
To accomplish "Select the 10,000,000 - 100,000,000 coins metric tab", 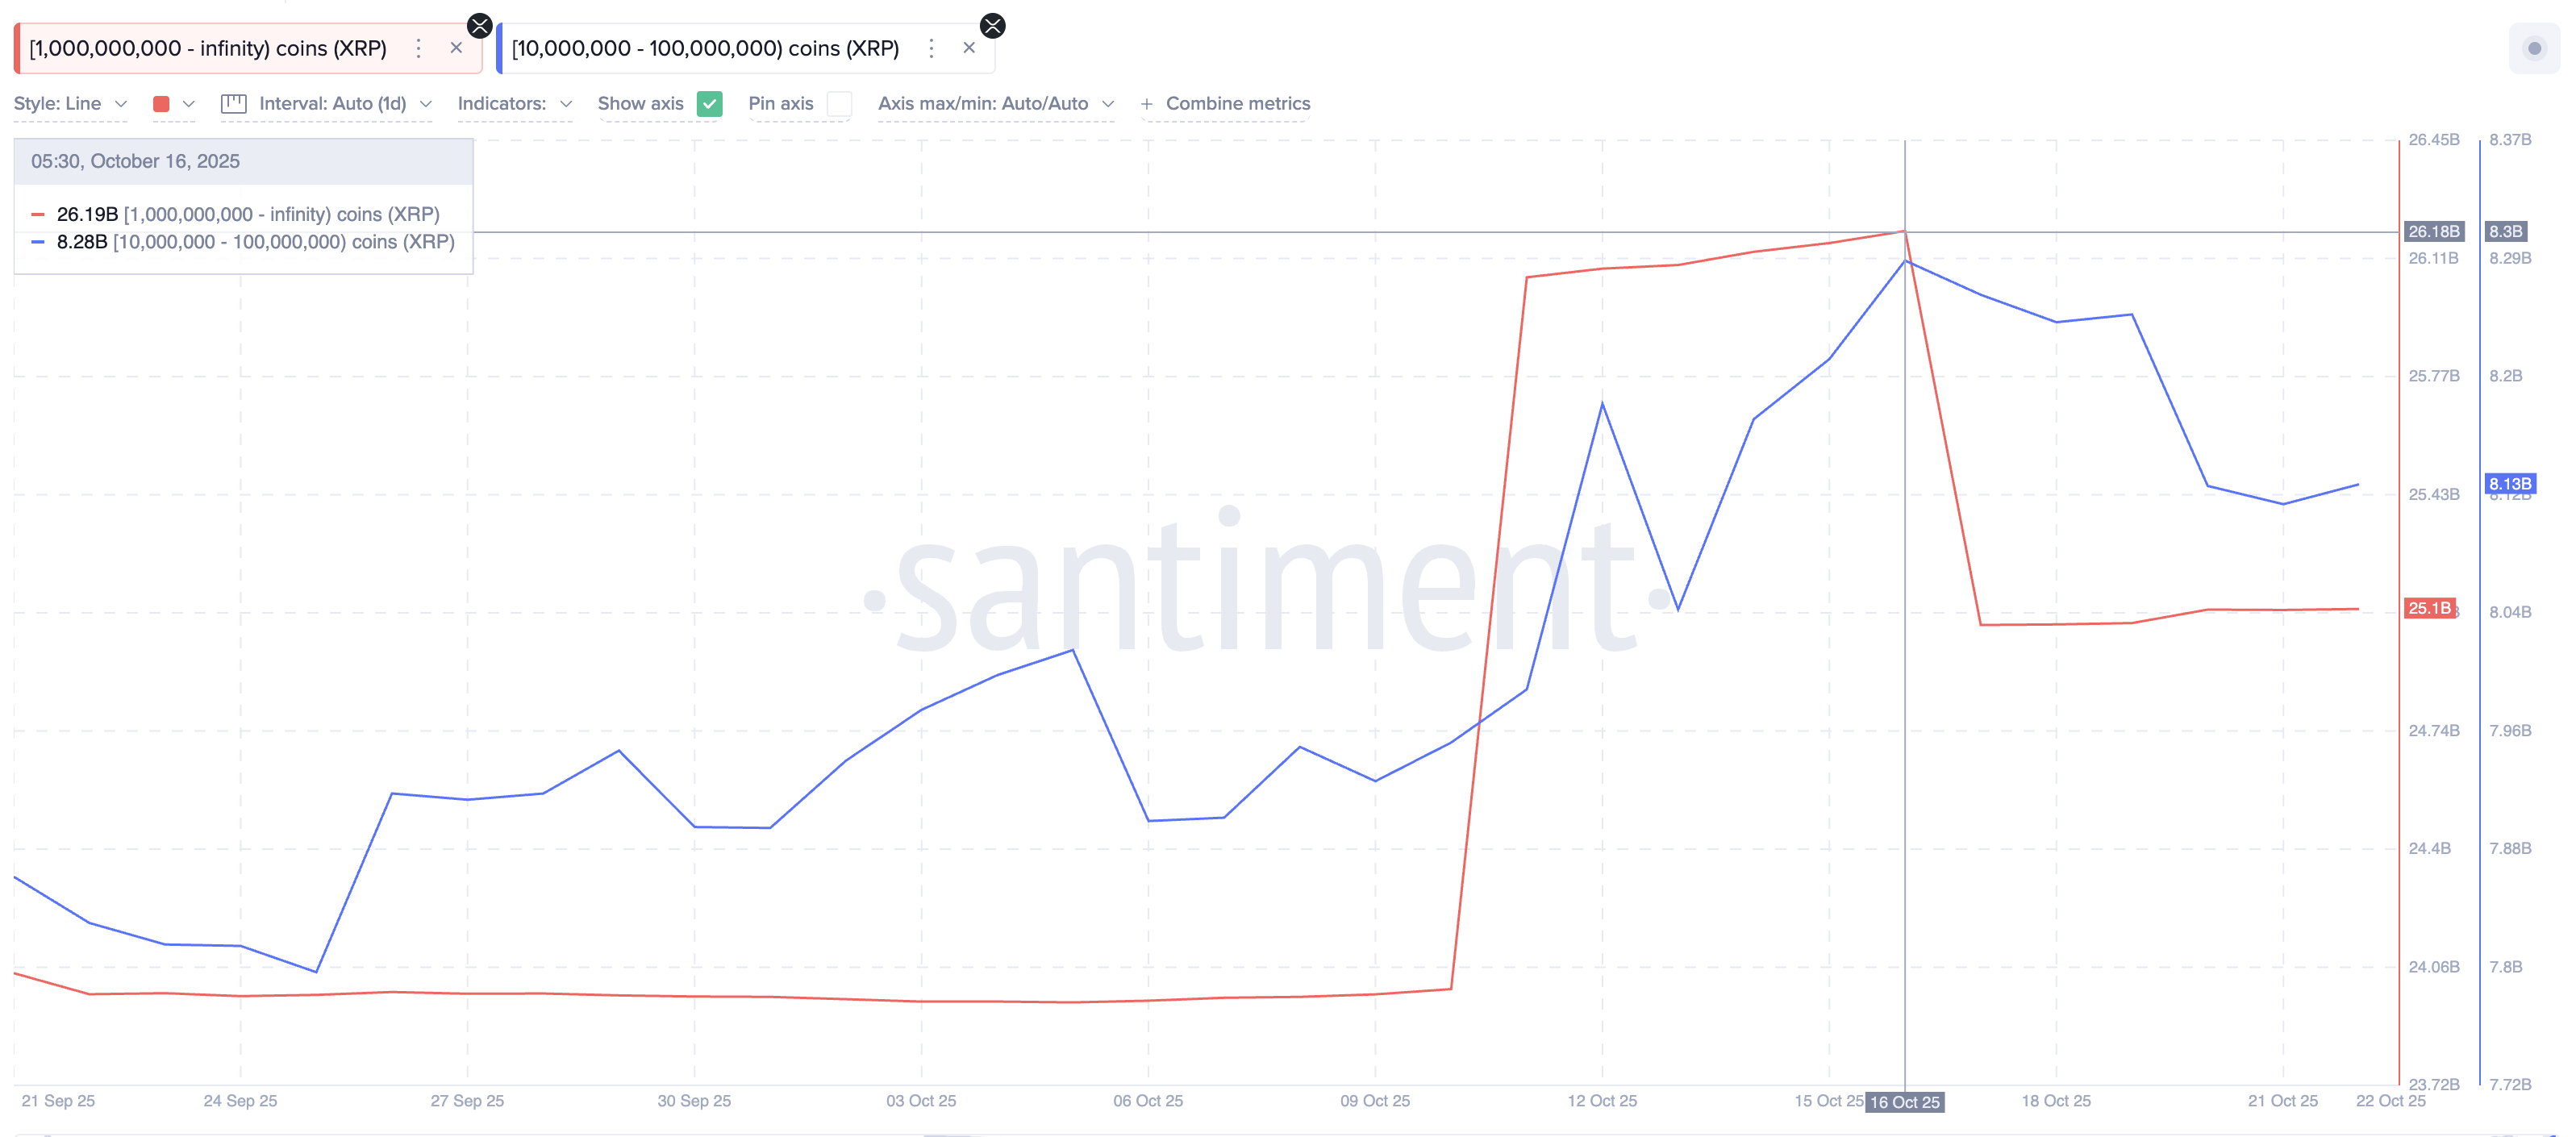I will coord(705,48).
